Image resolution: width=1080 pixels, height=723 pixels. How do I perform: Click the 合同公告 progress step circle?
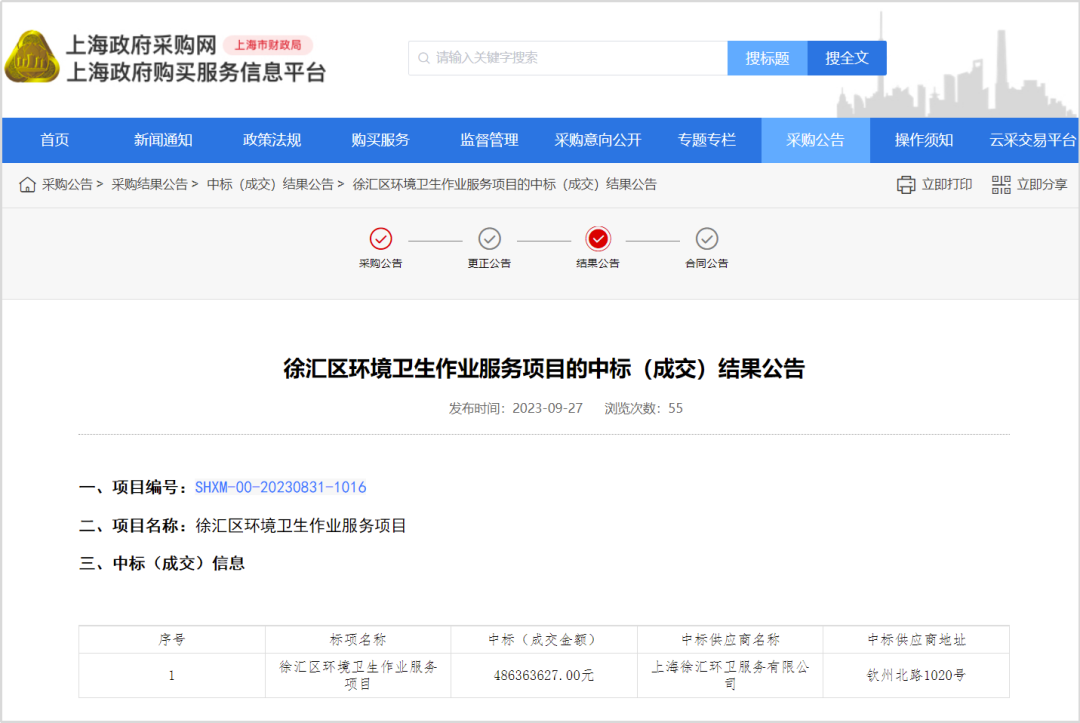(x=707, y=240)
